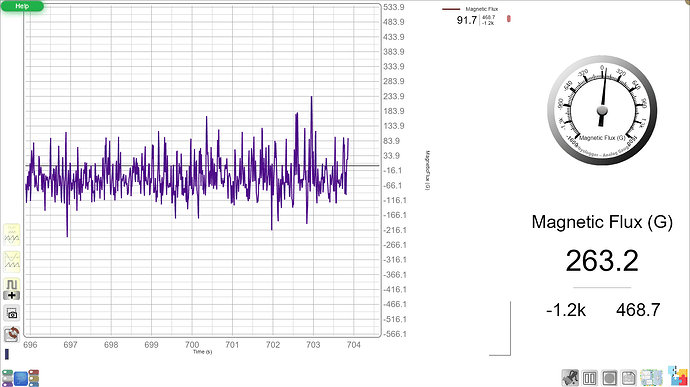Viewport: 690px width, 387px height.
Task: Open the colorful puzzle pieces plugin icon
Action: click(678, 376)
